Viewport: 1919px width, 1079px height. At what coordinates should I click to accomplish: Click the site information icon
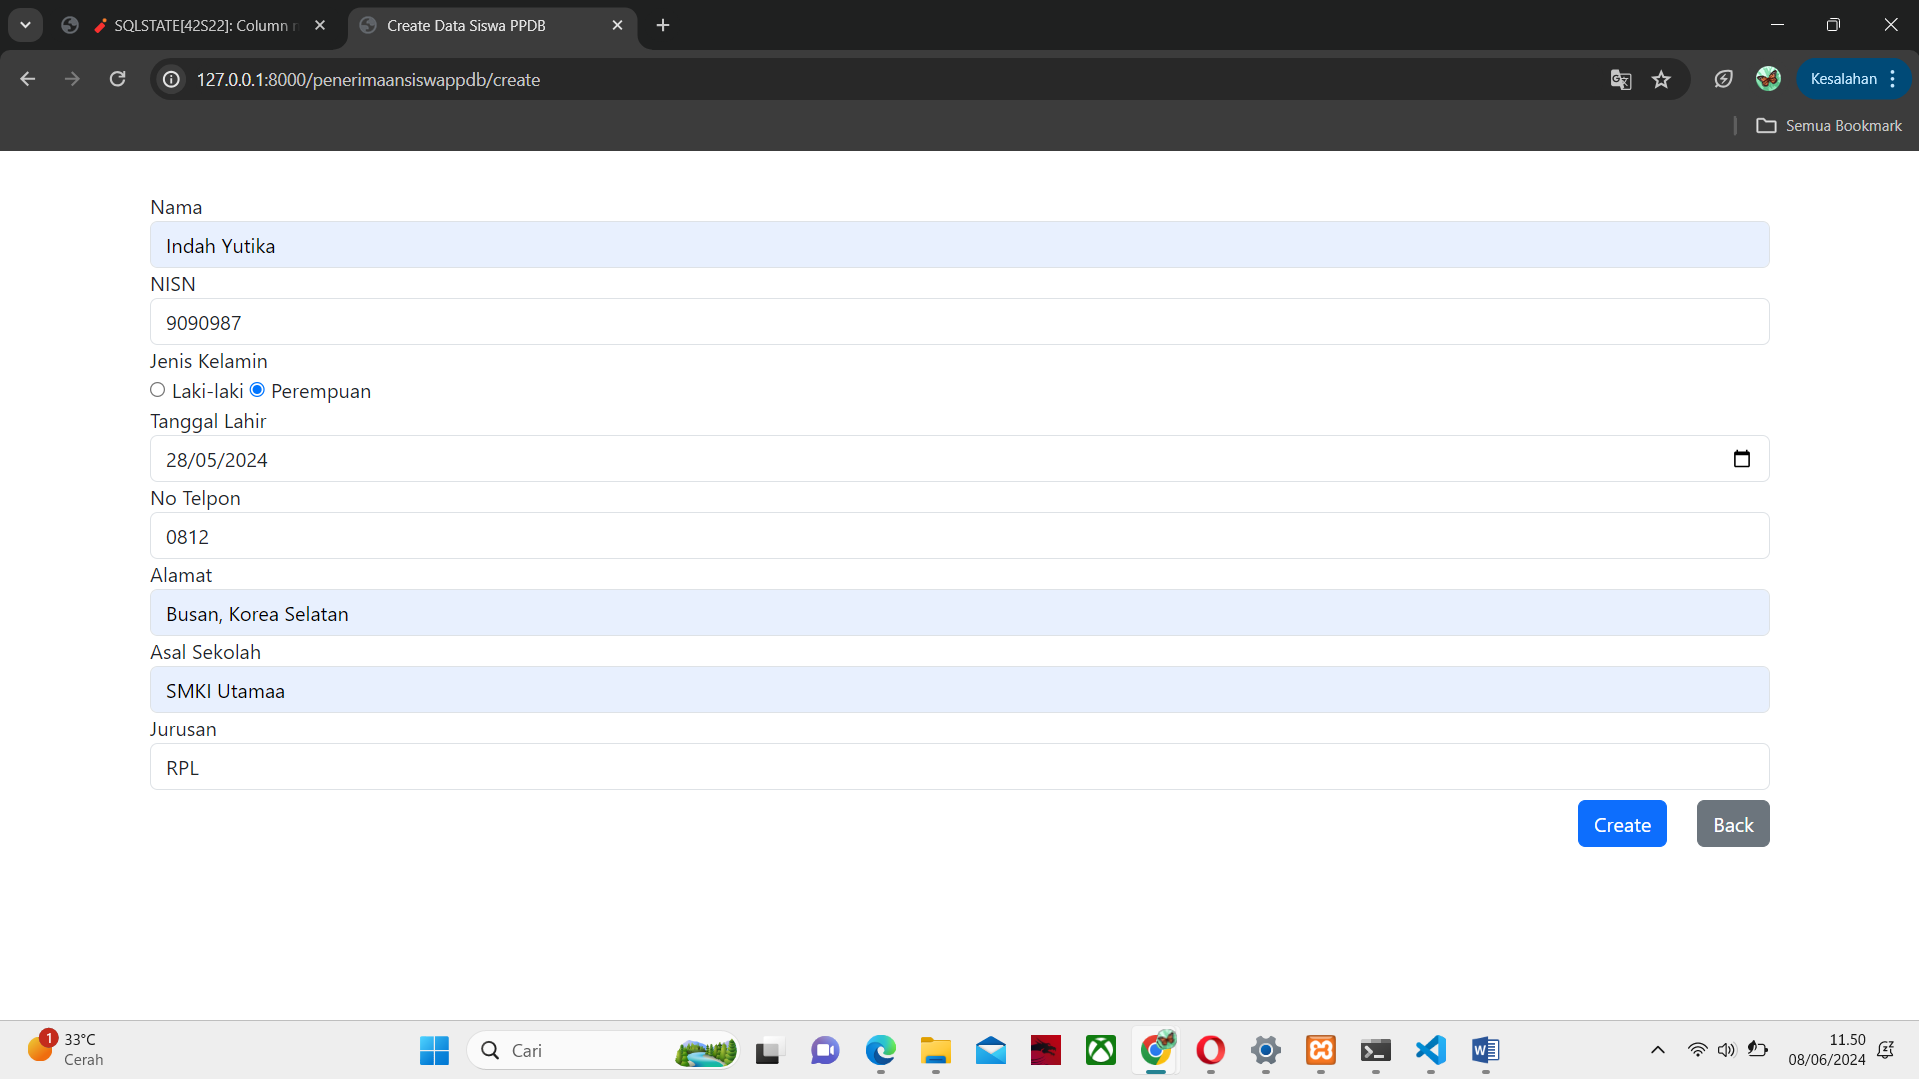(x=172, y=80)
